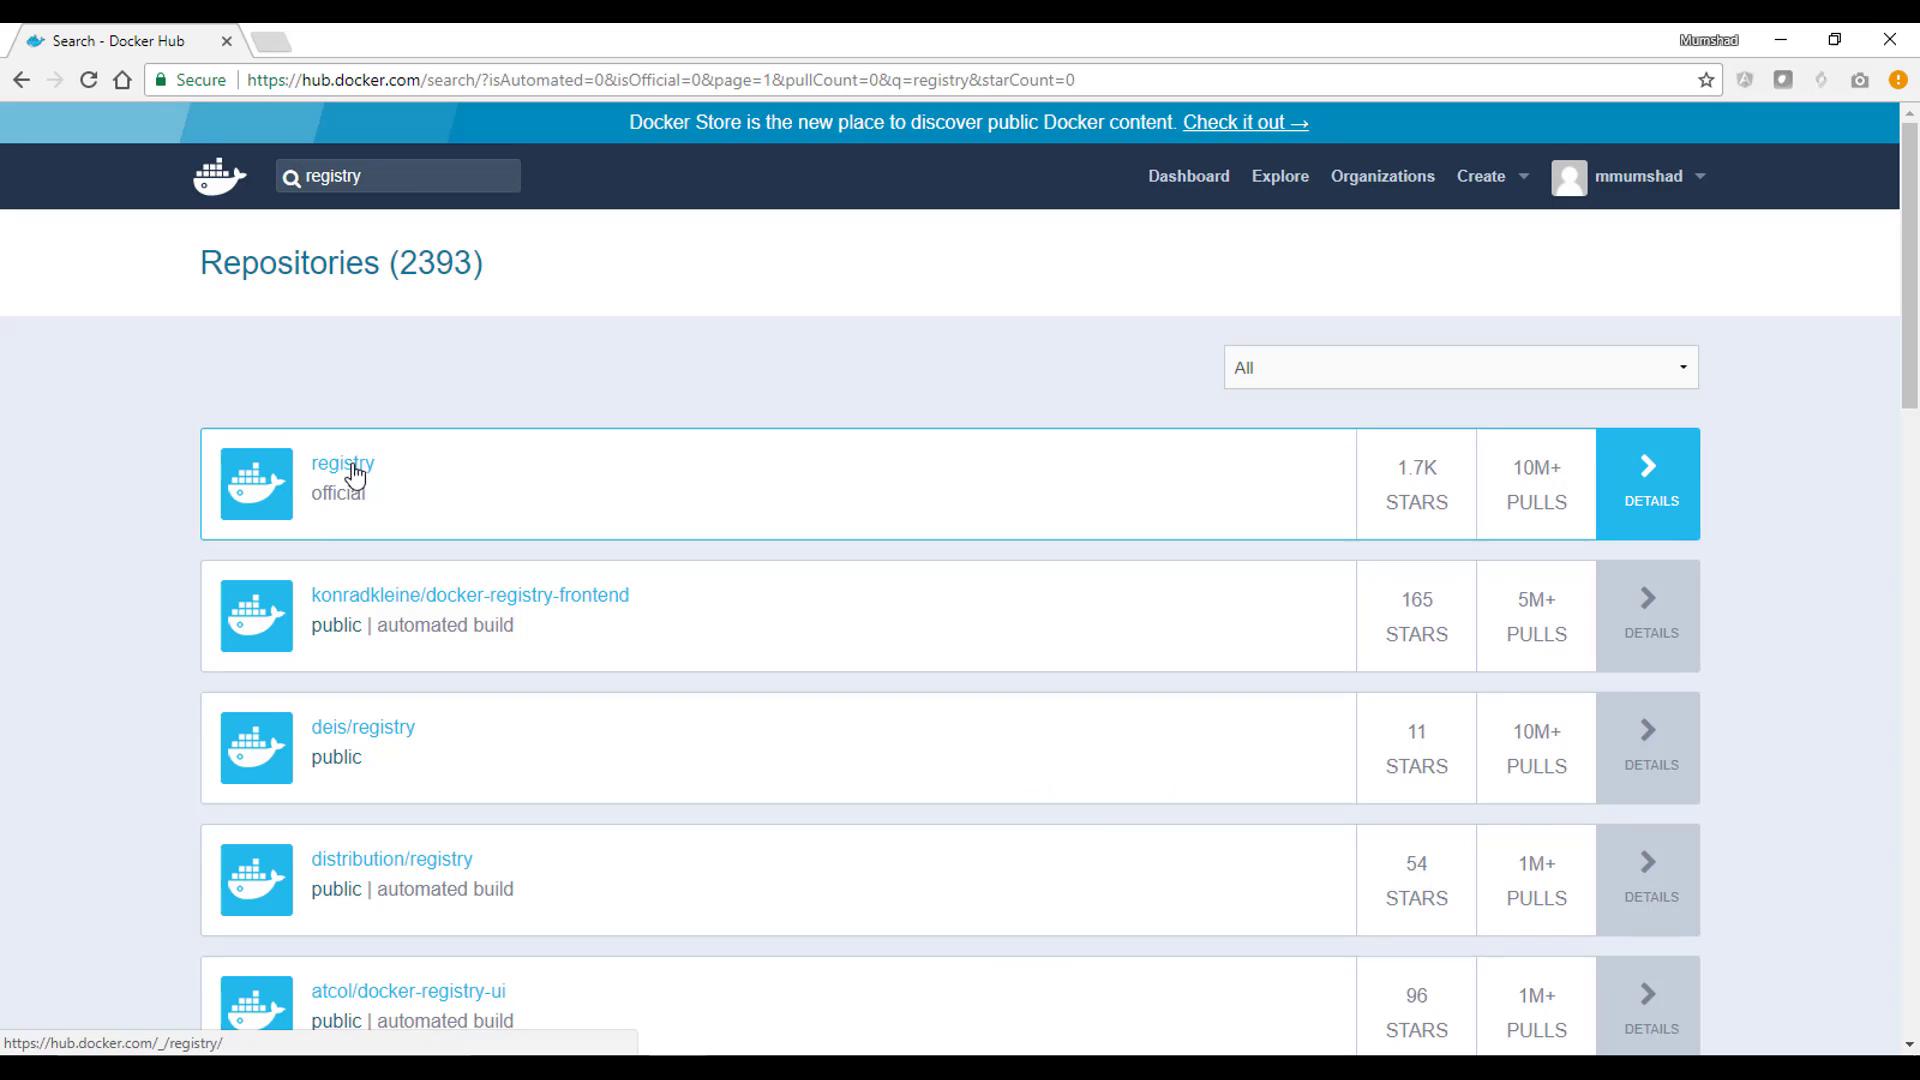Viewport: 1920px width, 1080px height.
Task: Click the browser back arrow
Action: tap(21, 80)
